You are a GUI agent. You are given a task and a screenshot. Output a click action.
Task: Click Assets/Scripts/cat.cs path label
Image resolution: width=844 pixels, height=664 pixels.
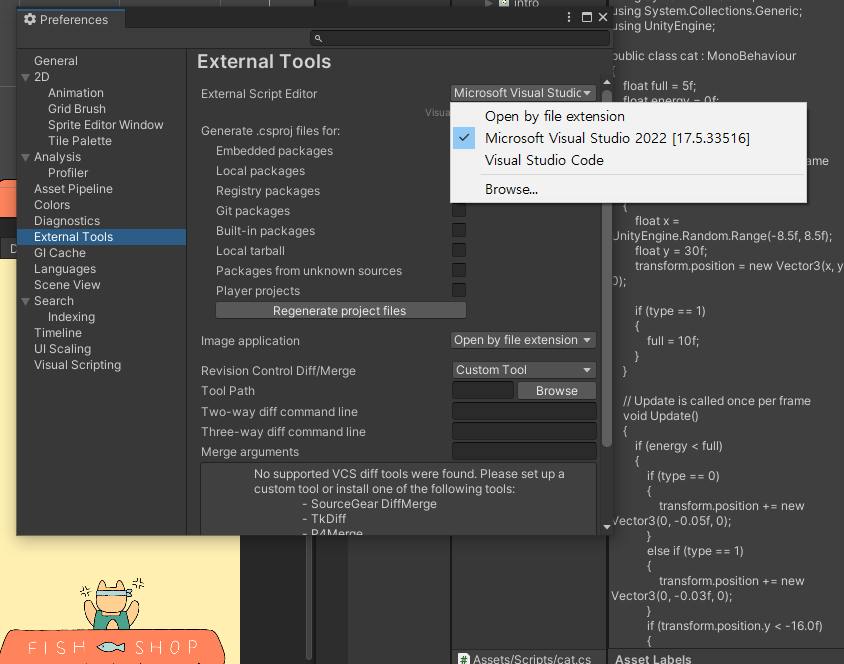pos(532,659)
